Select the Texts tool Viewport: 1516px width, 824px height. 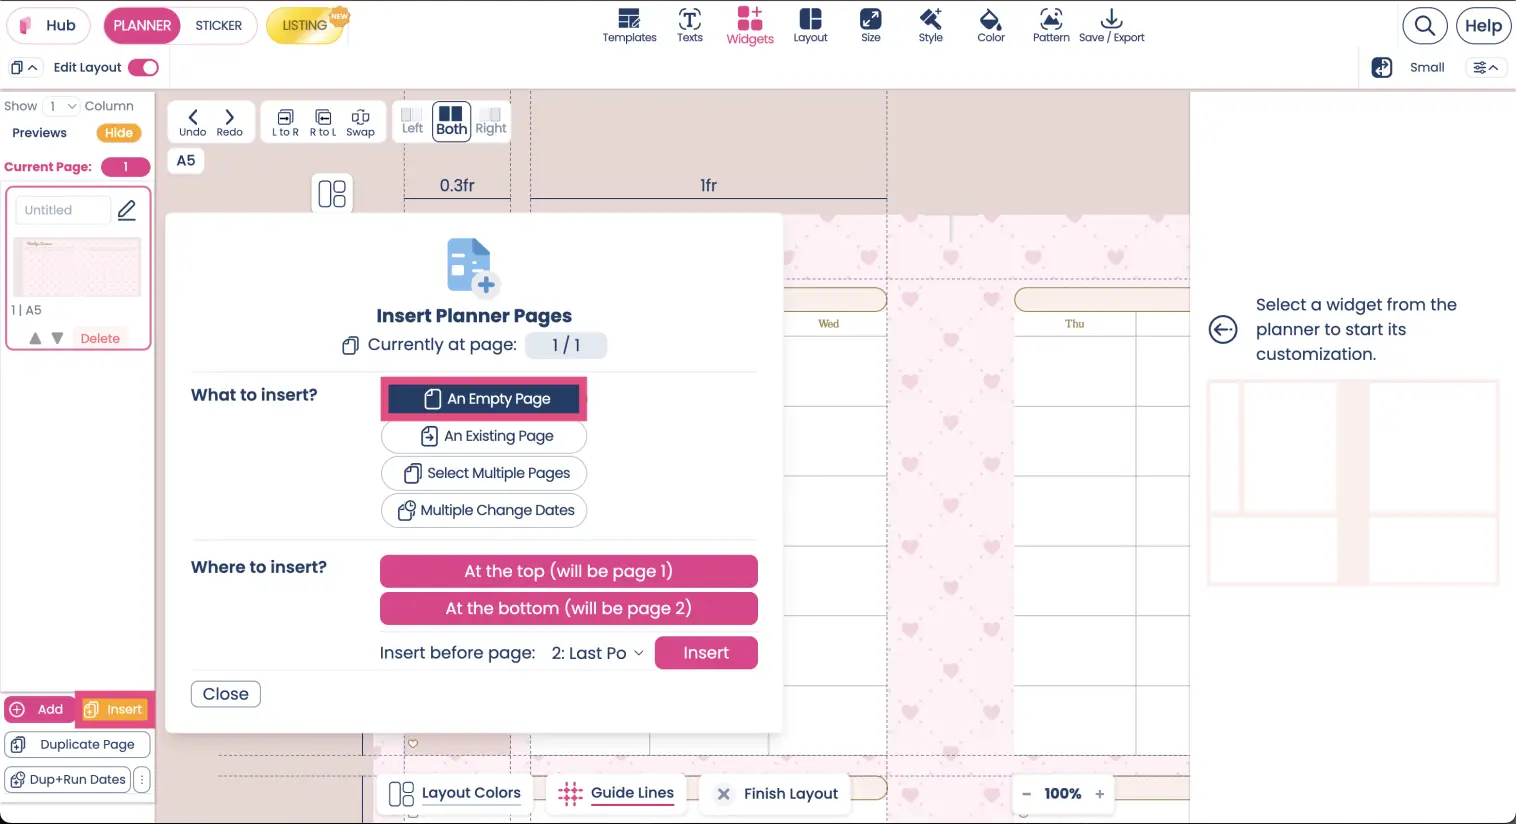[689, 25]
